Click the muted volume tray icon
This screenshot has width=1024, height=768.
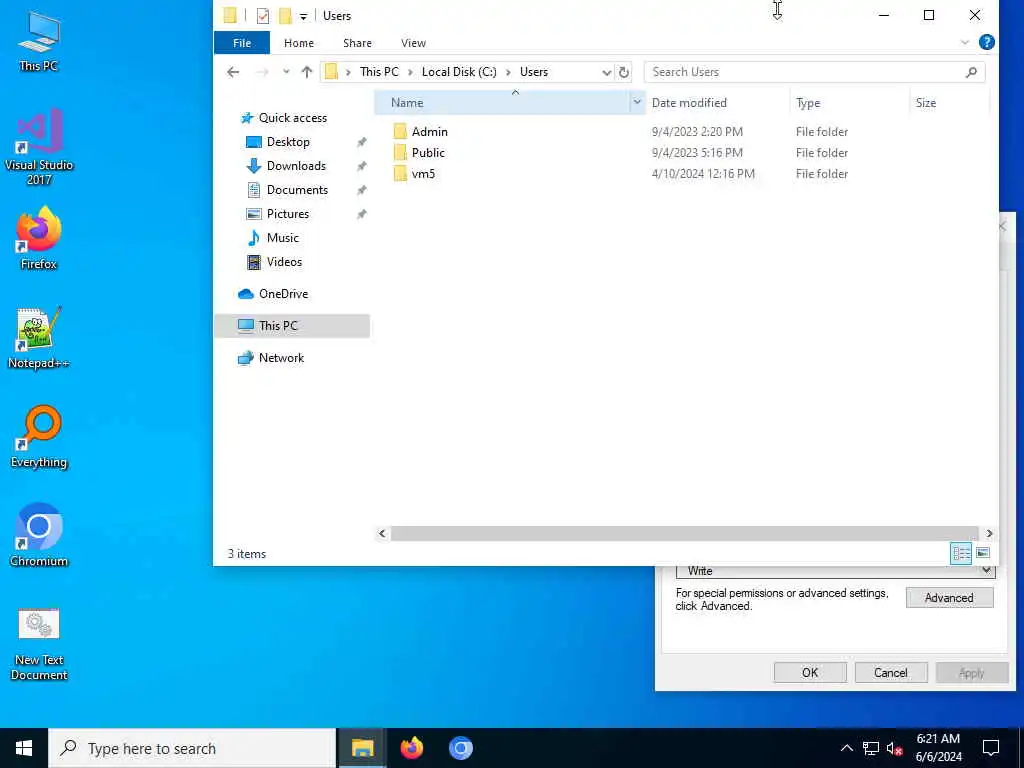click(x=894, y=748)
